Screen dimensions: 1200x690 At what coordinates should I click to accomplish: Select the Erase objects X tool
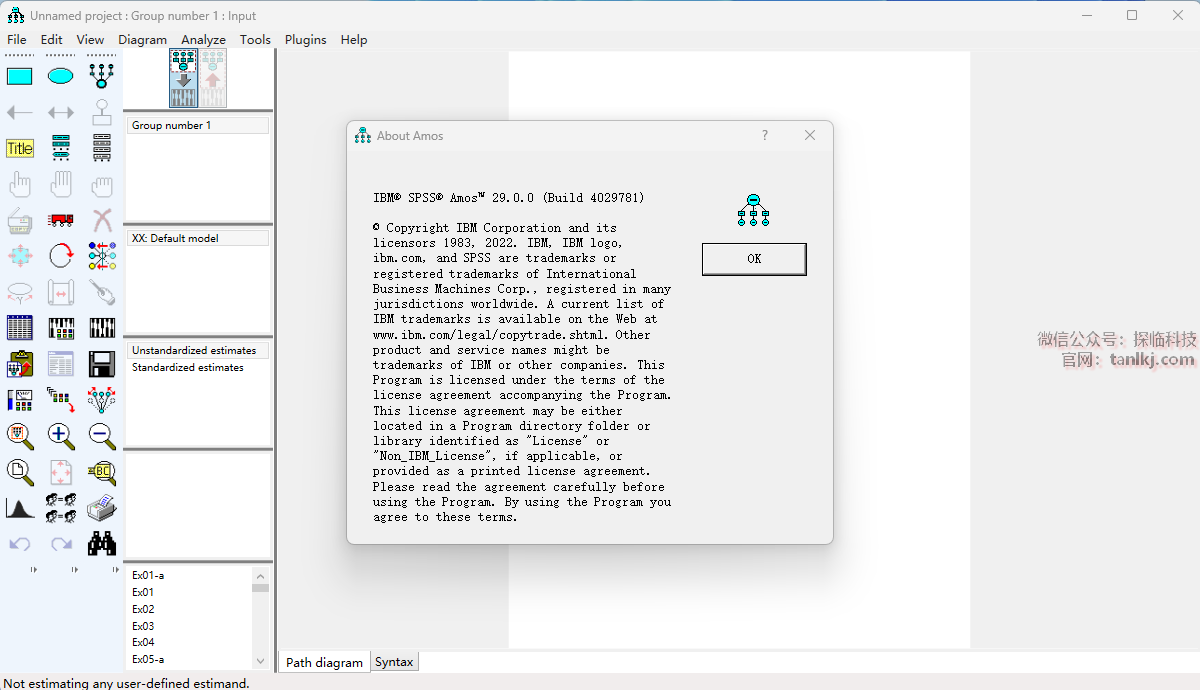click(x=101, y=220)
